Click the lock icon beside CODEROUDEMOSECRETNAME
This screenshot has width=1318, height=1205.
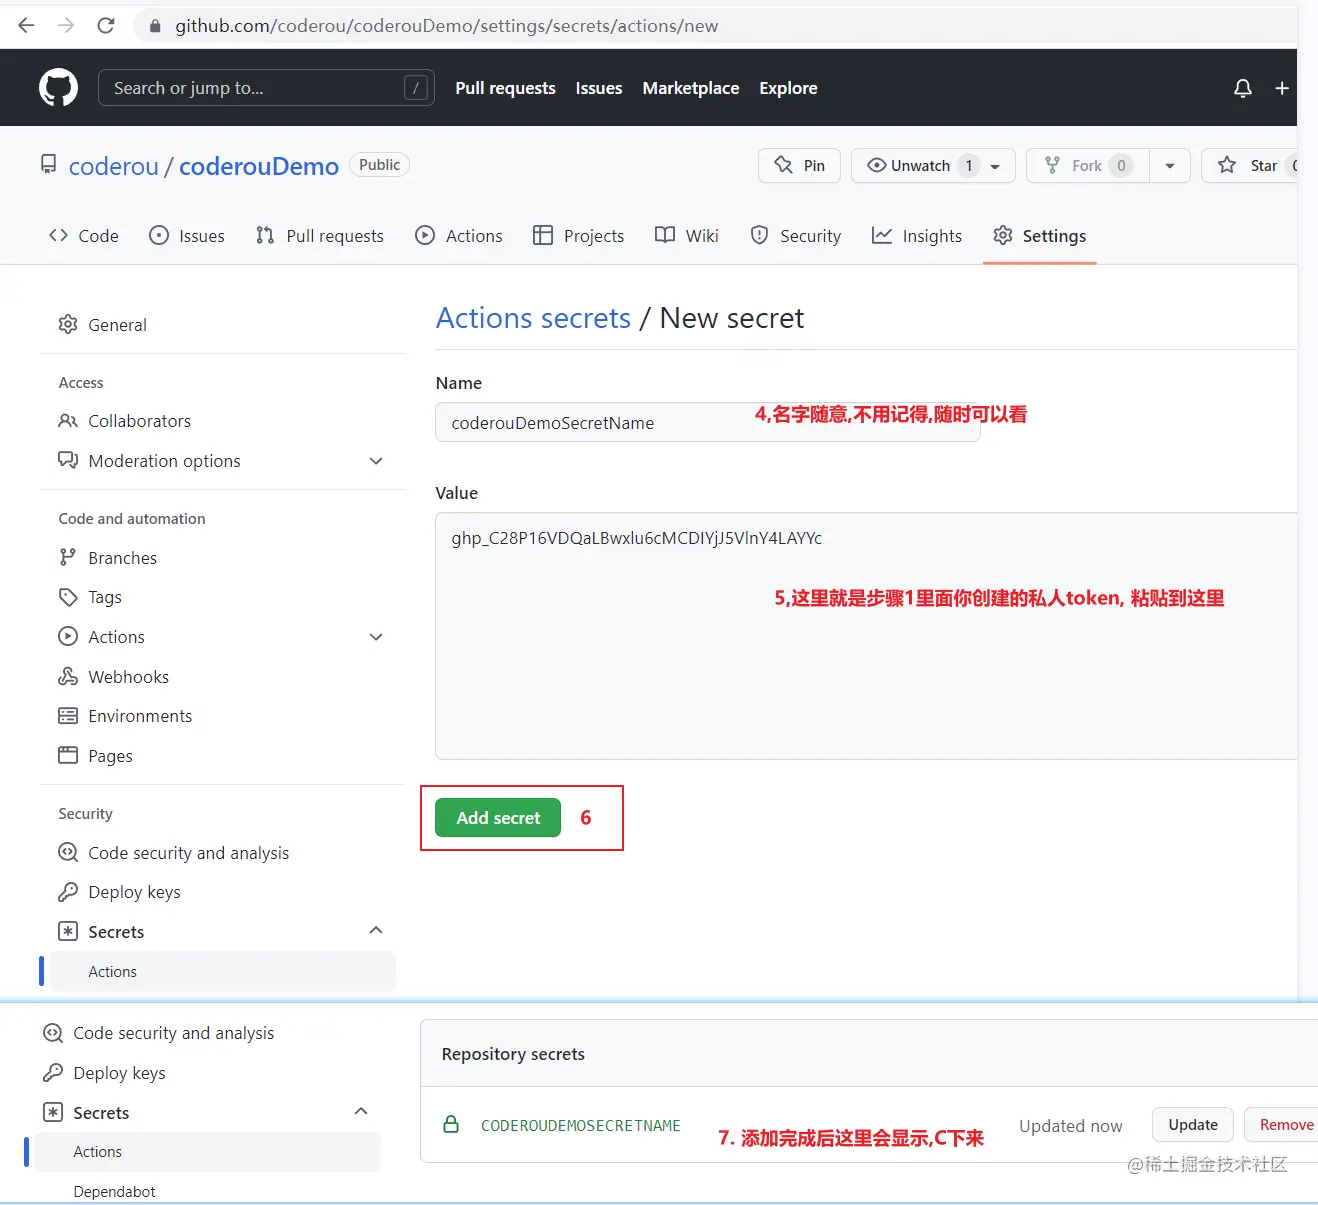(451, 1124)
